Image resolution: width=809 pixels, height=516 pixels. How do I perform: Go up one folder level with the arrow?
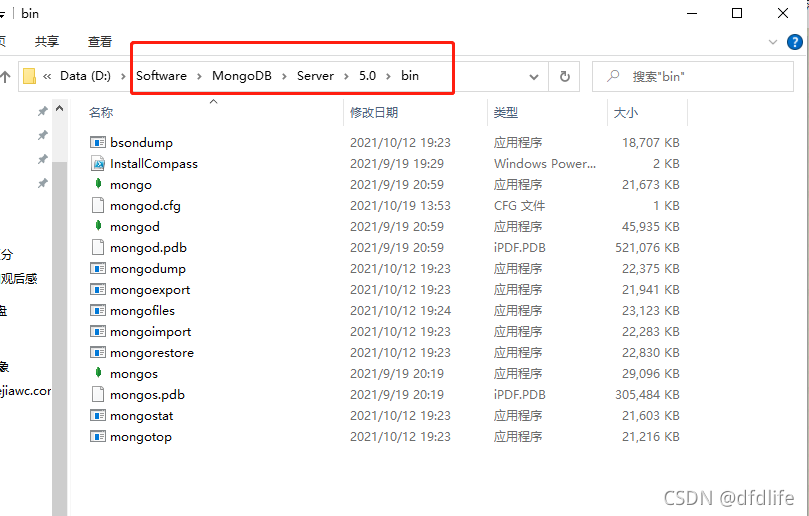5,77
